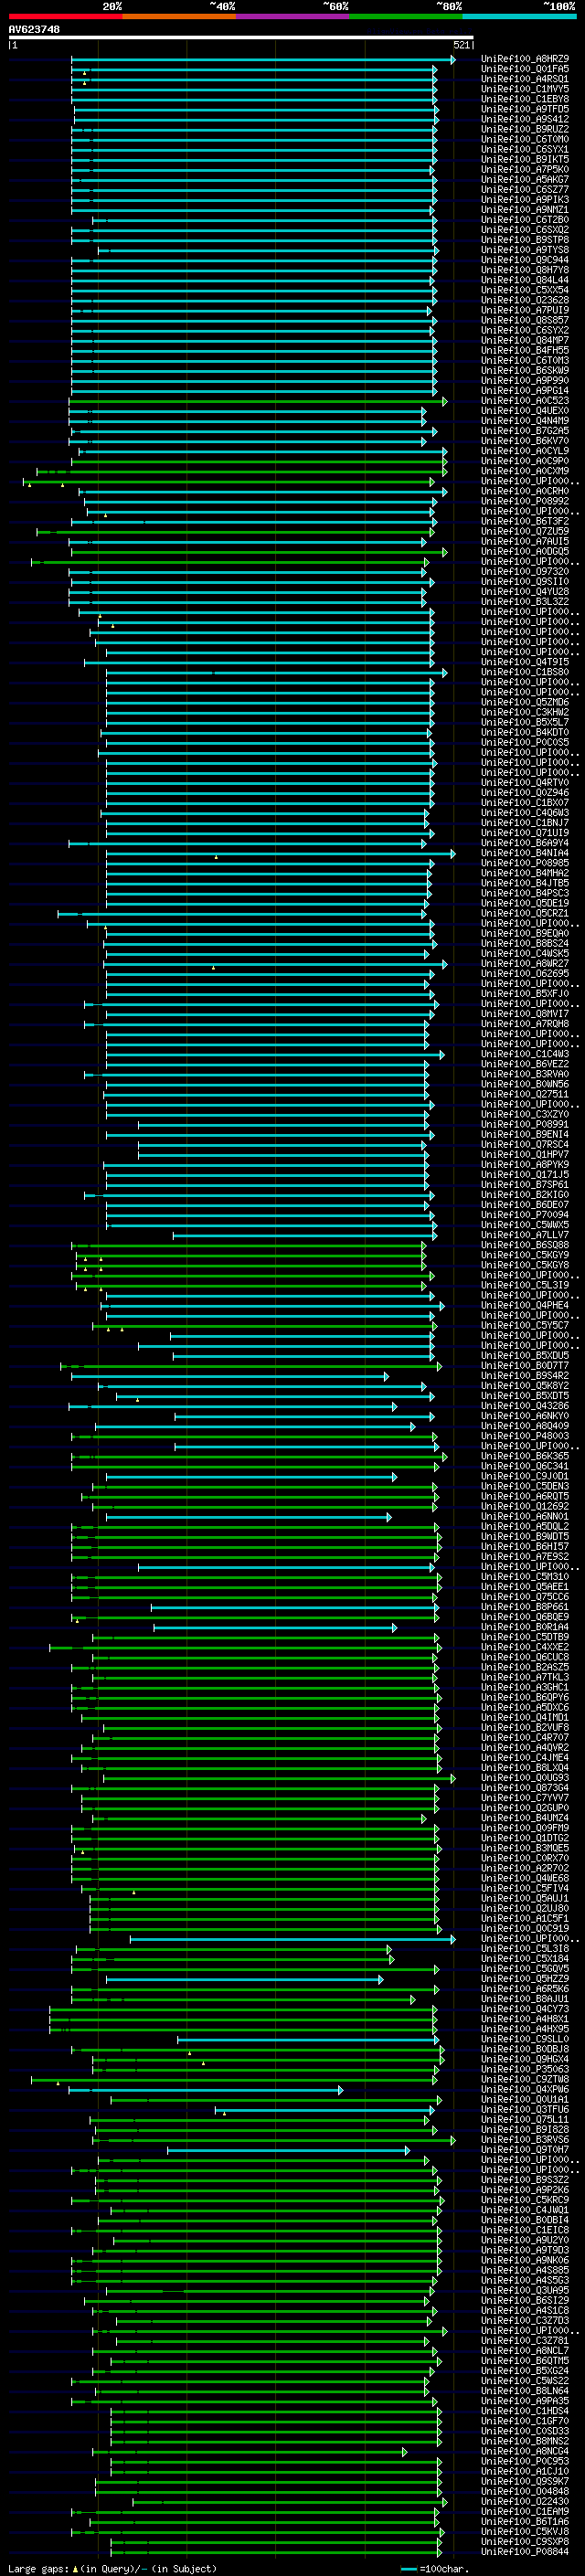
Task: Open the UniRef100_A0CXM9 label
Action: point(525,471)
